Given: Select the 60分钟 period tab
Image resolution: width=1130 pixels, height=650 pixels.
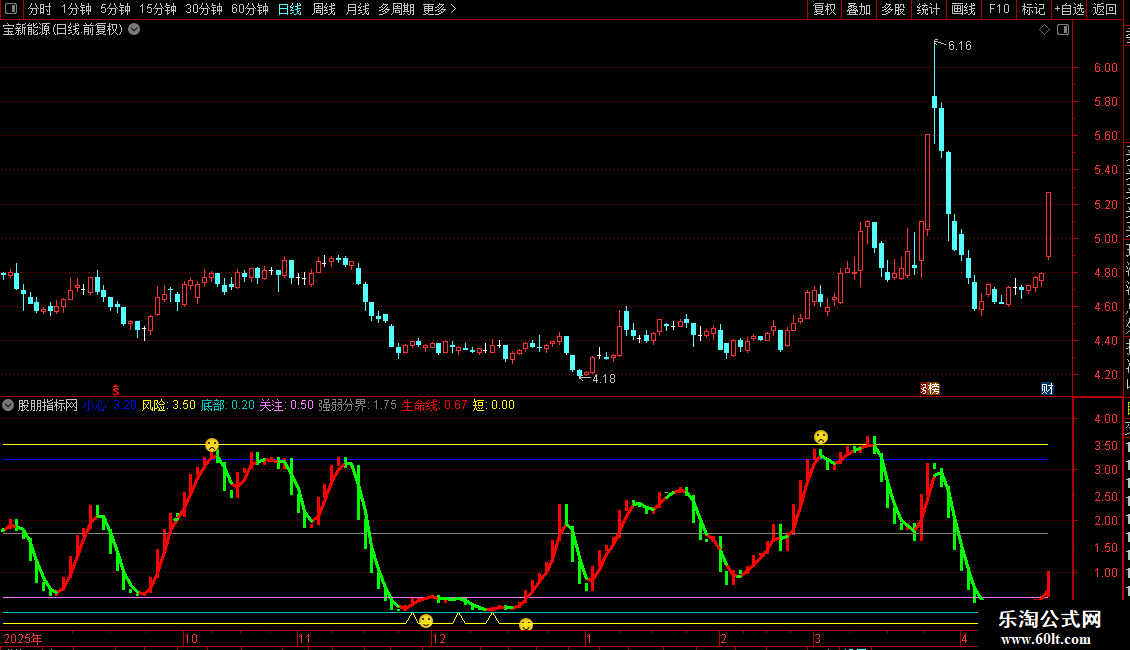Looking at the screenshot, I should (250, 9).
